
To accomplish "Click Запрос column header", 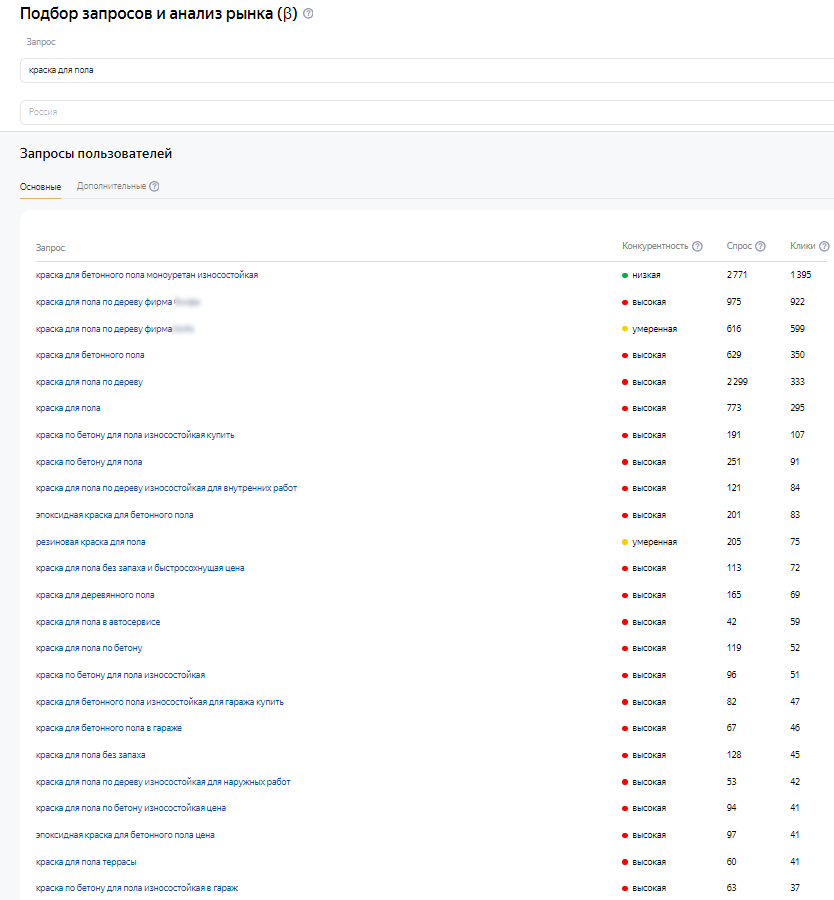I will click(x=51, y=248).
